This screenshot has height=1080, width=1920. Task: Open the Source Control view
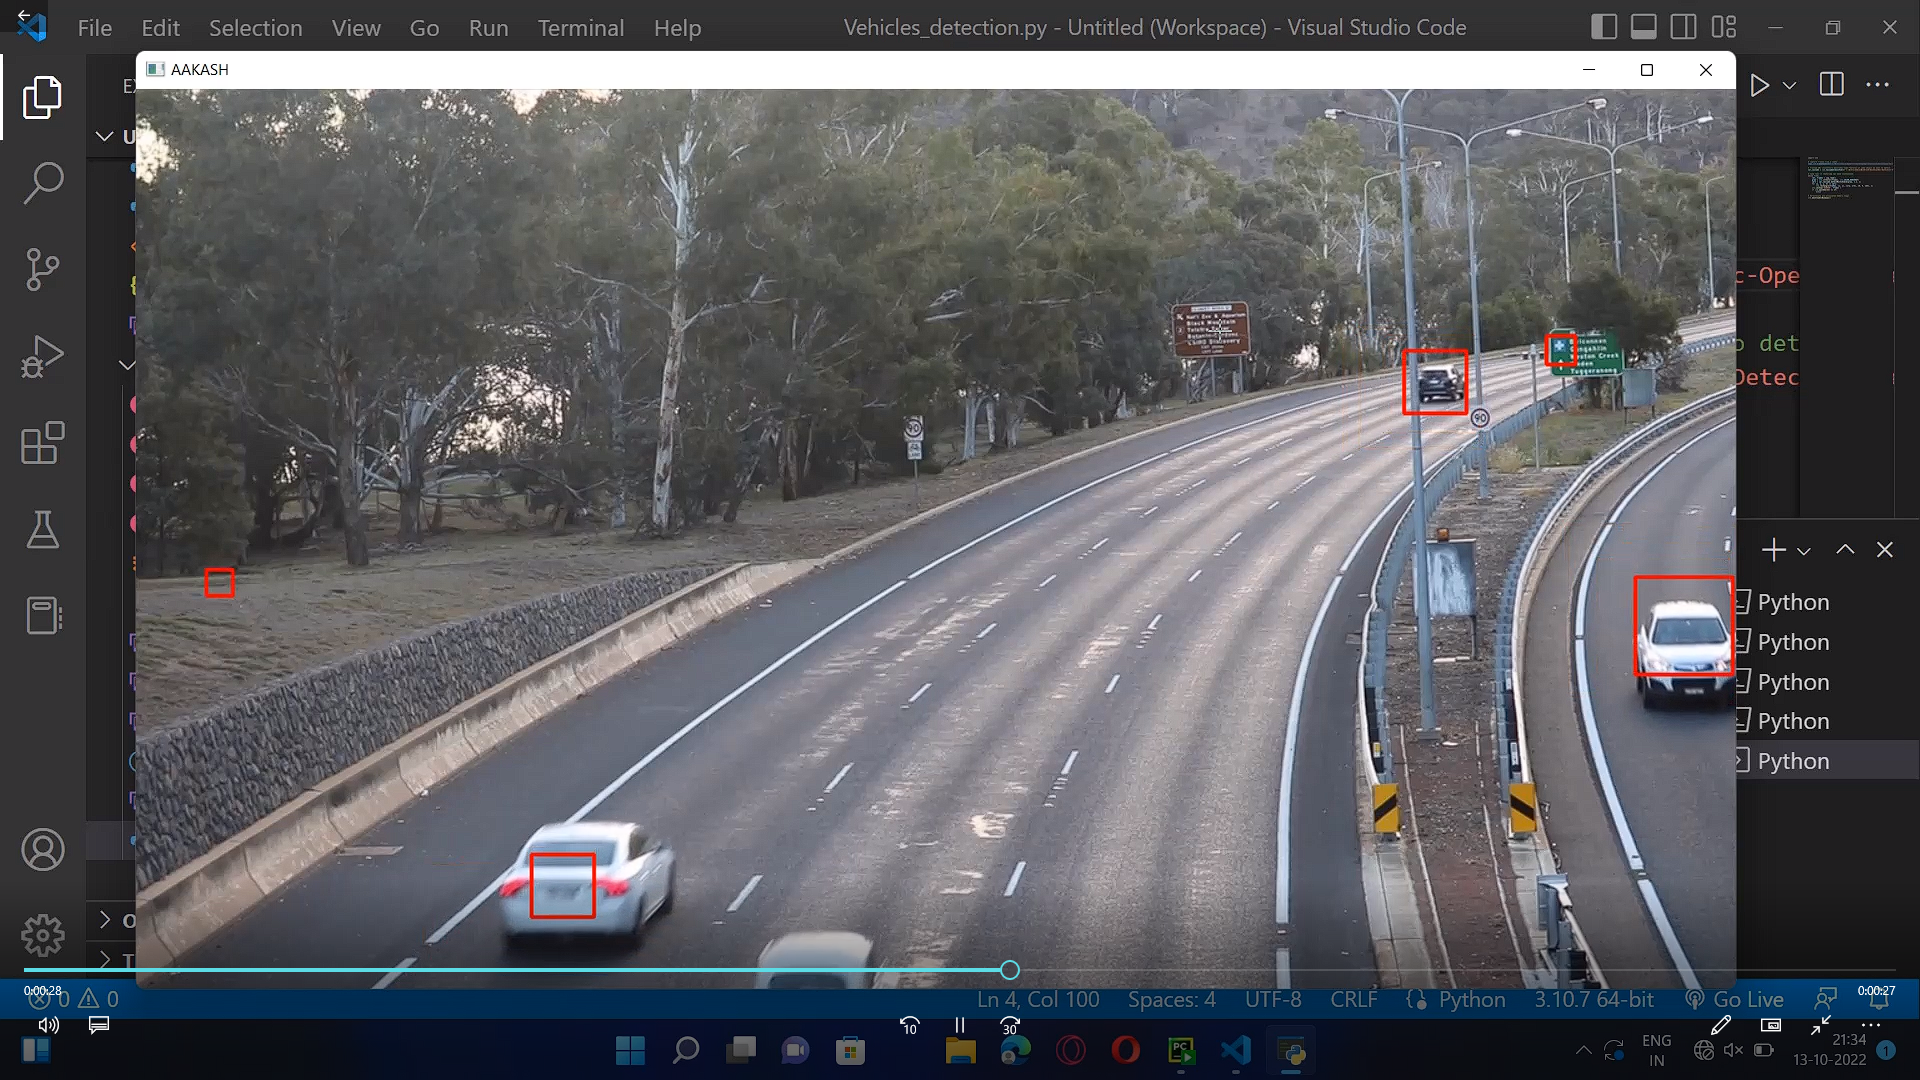pos(42,269)
